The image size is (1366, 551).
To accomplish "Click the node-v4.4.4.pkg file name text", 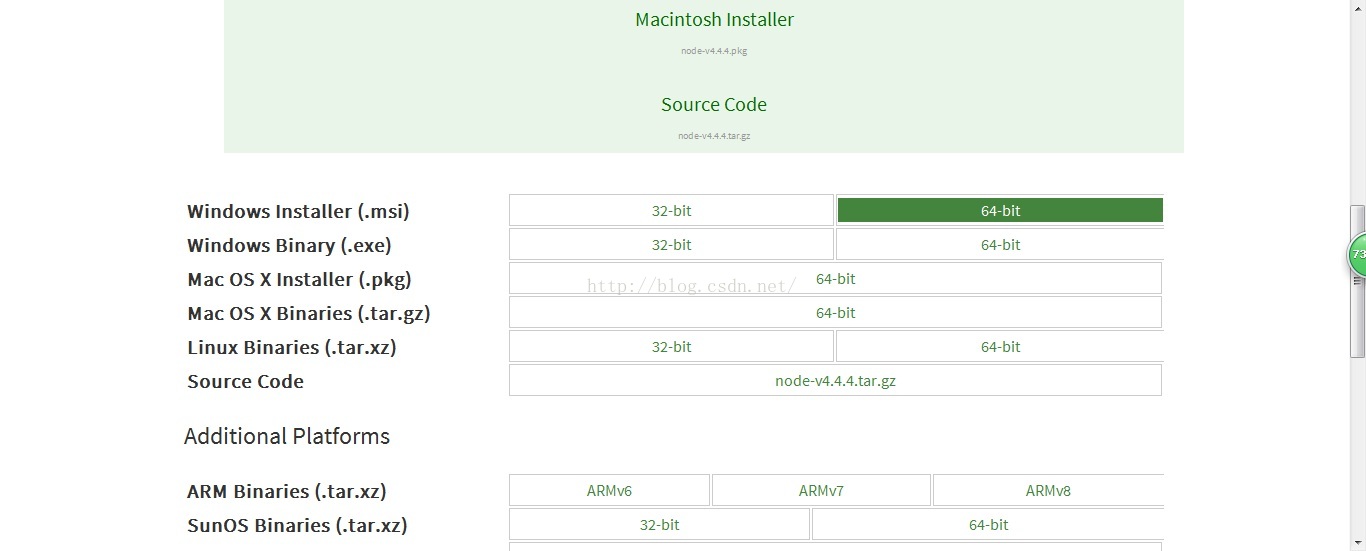I will [x=714, y=51].
